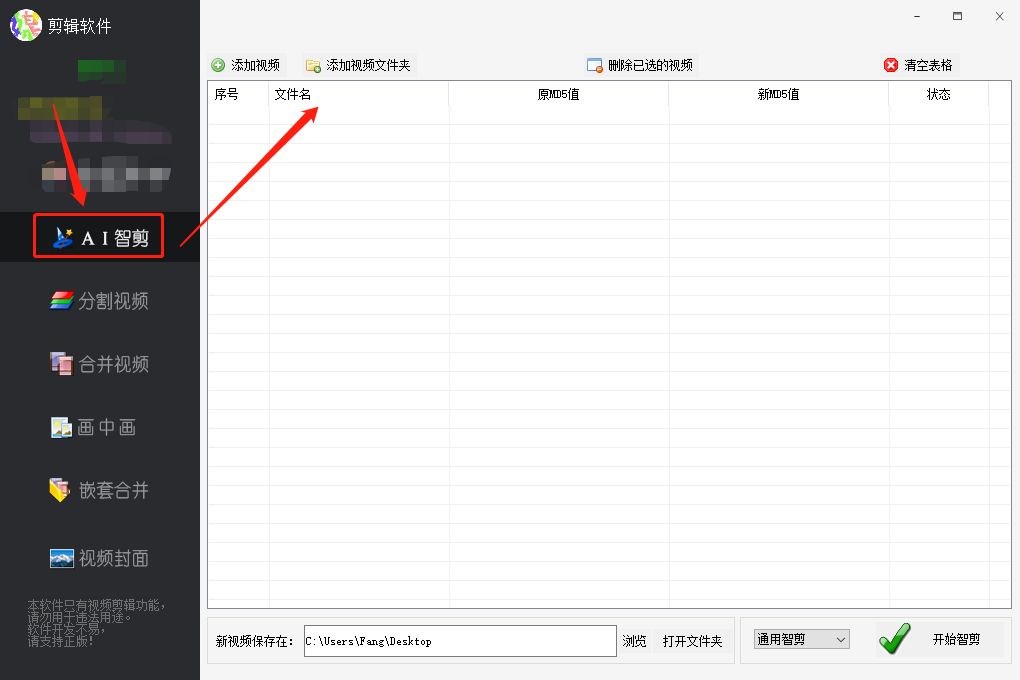This screenshot has width=1020, height=680.
Task: Click inside the save path input field
Action: [460, 641]
